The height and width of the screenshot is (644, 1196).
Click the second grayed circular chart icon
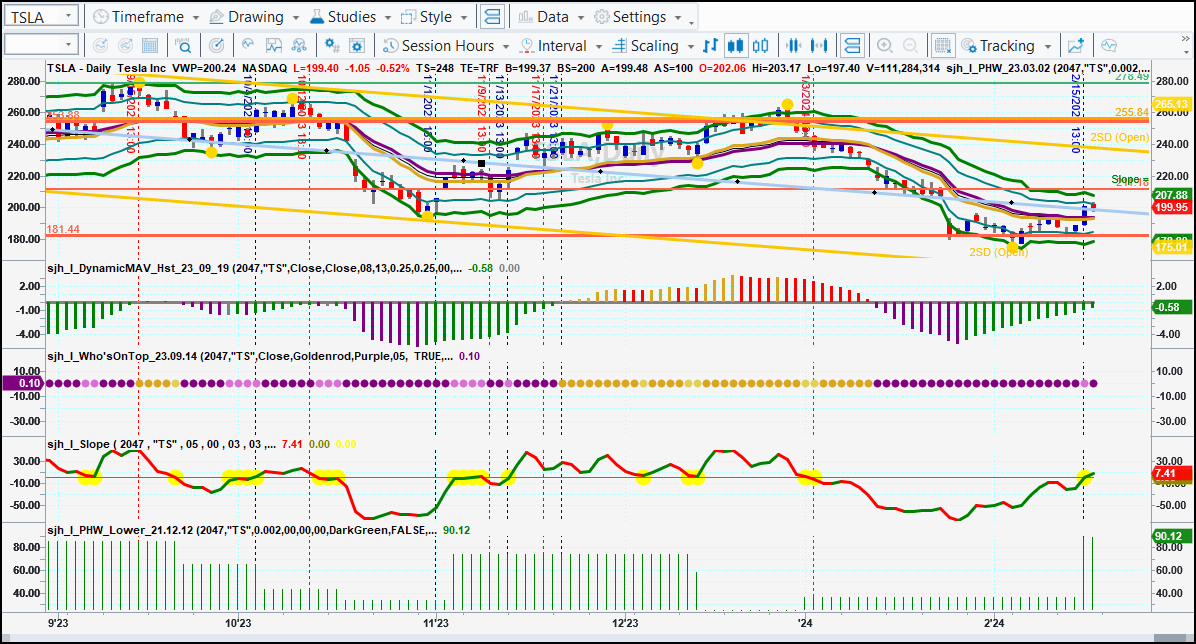[125, 46]
